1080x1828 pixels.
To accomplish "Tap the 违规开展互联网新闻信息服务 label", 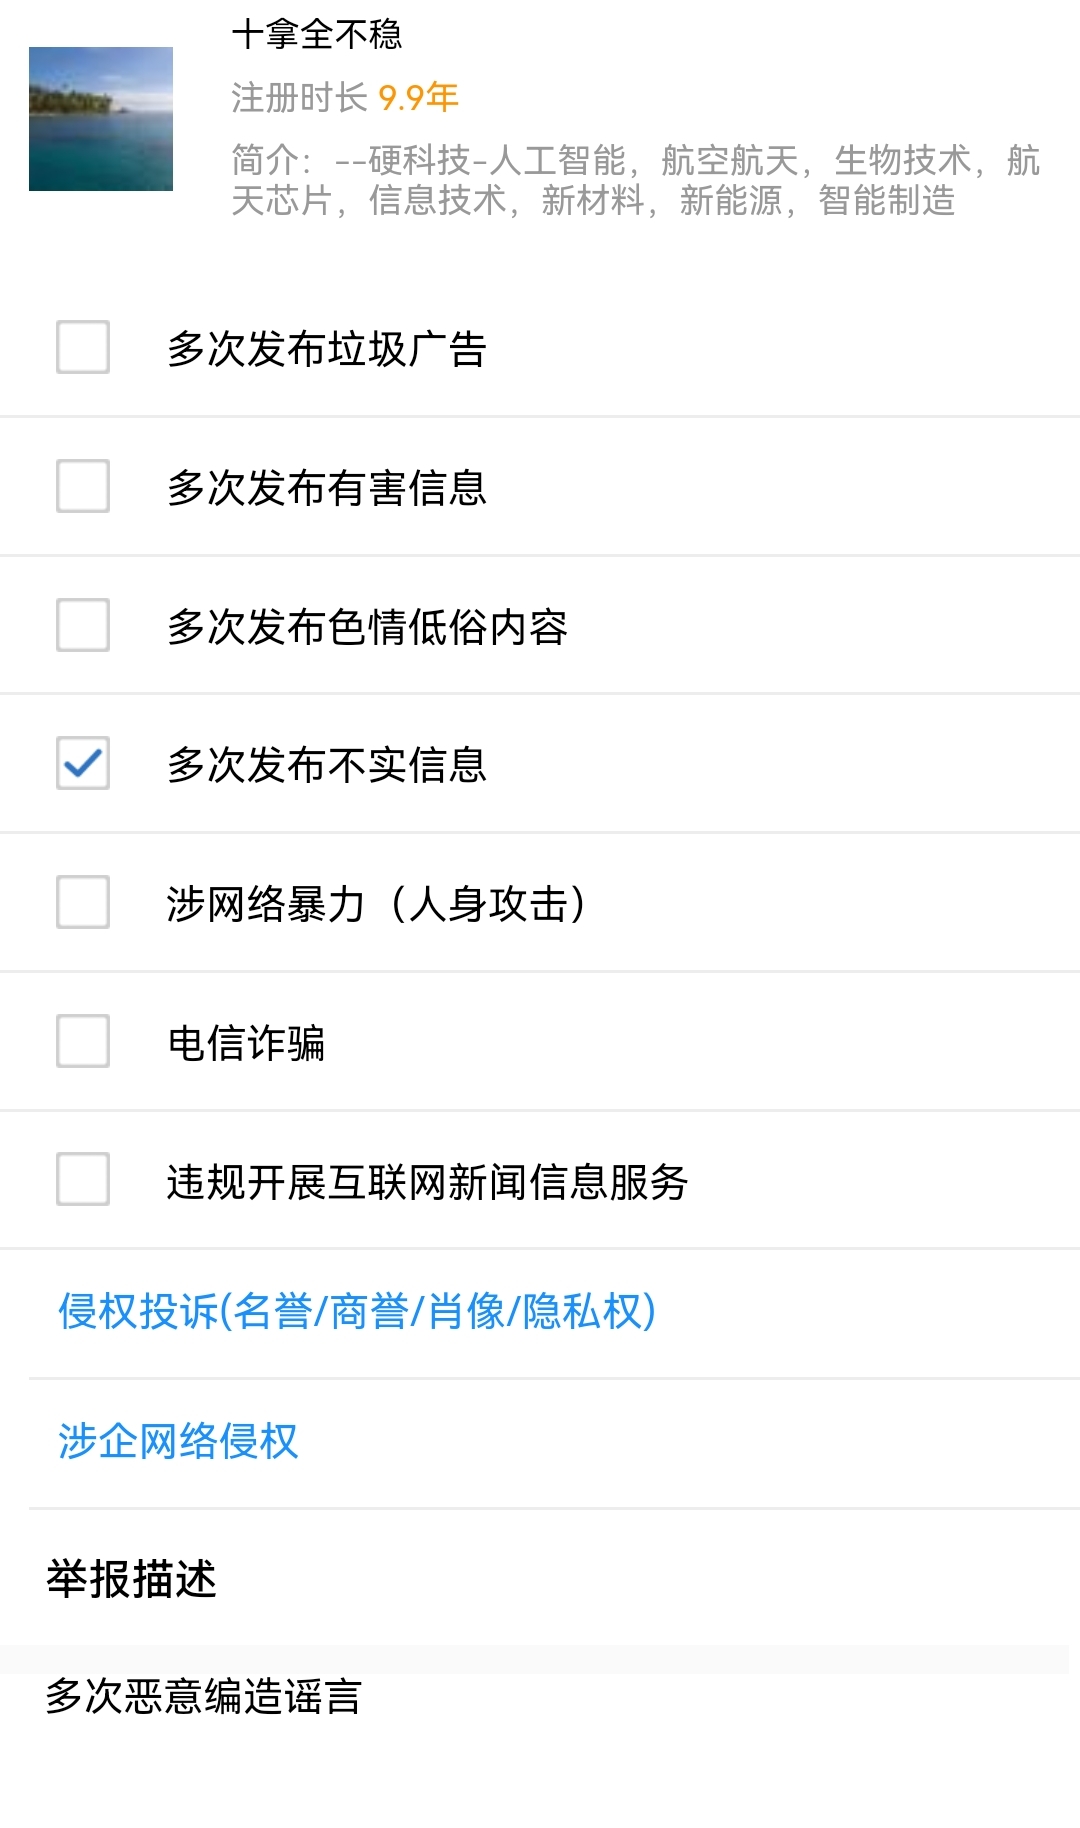I will coord(427,1182).
